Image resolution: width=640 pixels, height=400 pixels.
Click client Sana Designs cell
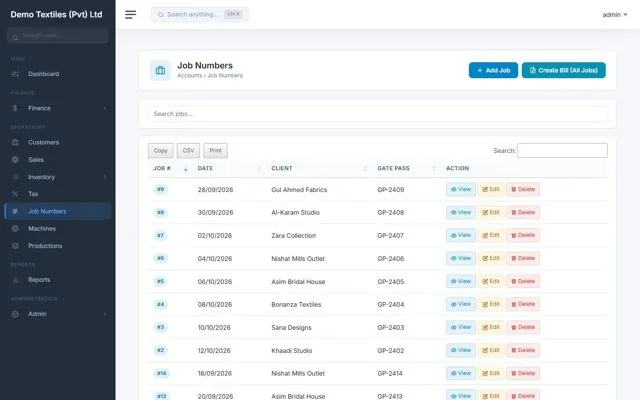291,327
